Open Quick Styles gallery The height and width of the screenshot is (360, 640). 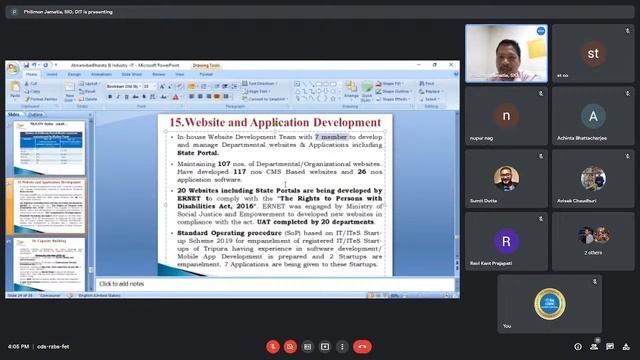point(367,91)
